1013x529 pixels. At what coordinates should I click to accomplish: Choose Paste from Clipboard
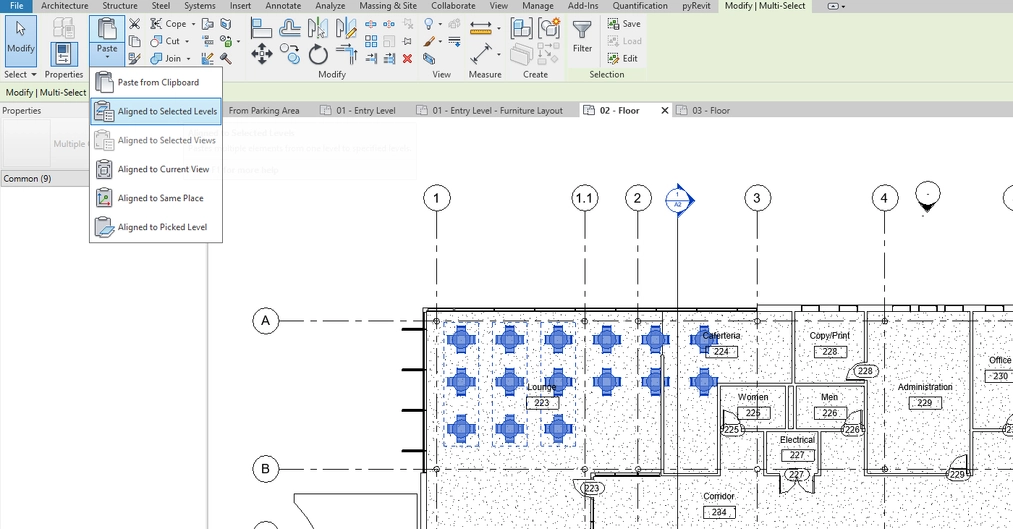[156, 83]
